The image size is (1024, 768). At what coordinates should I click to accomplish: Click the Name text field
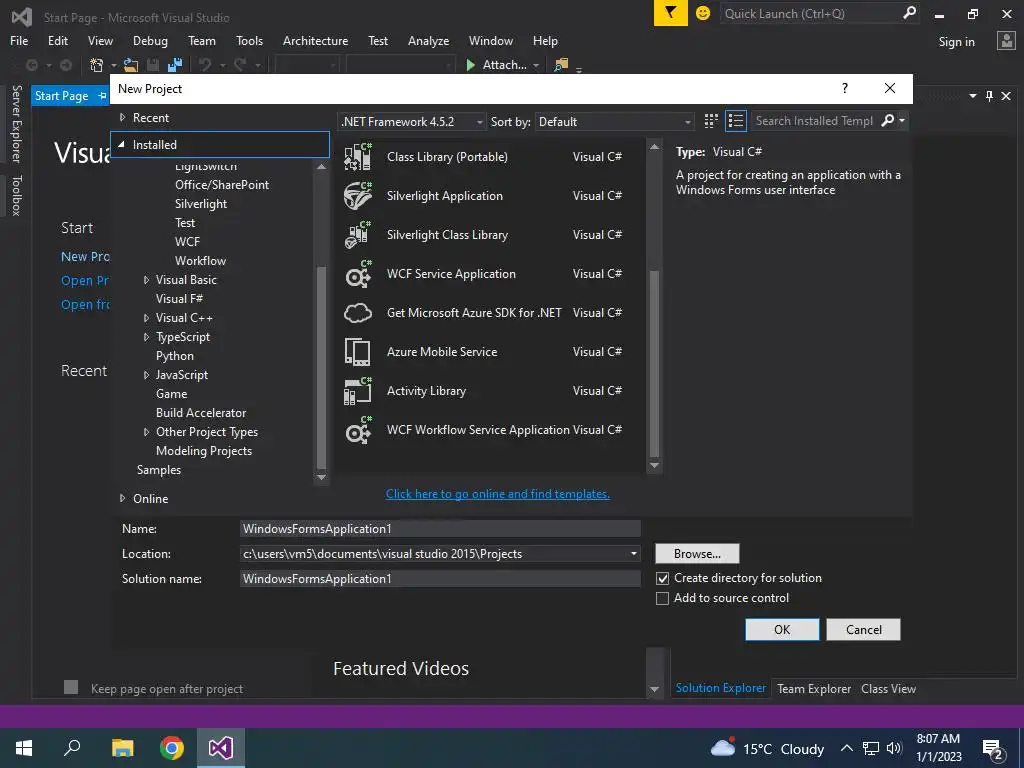[440, 528]
